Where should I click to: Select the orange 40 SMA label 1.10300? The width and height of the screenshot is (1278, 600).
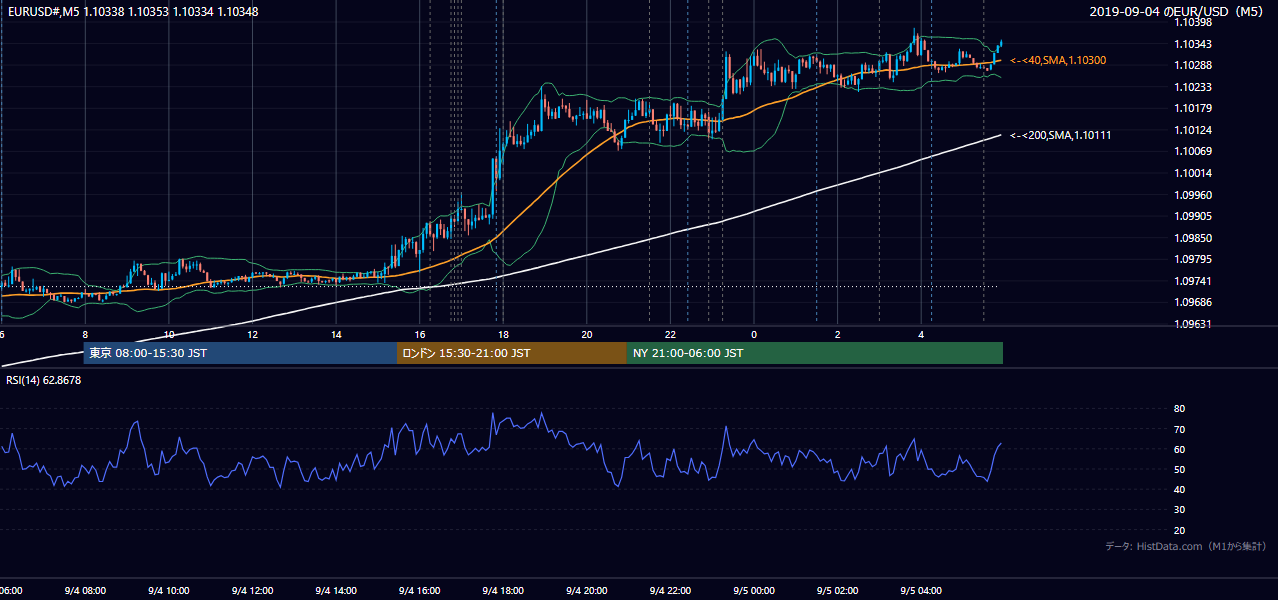[x=1058, y=61]
